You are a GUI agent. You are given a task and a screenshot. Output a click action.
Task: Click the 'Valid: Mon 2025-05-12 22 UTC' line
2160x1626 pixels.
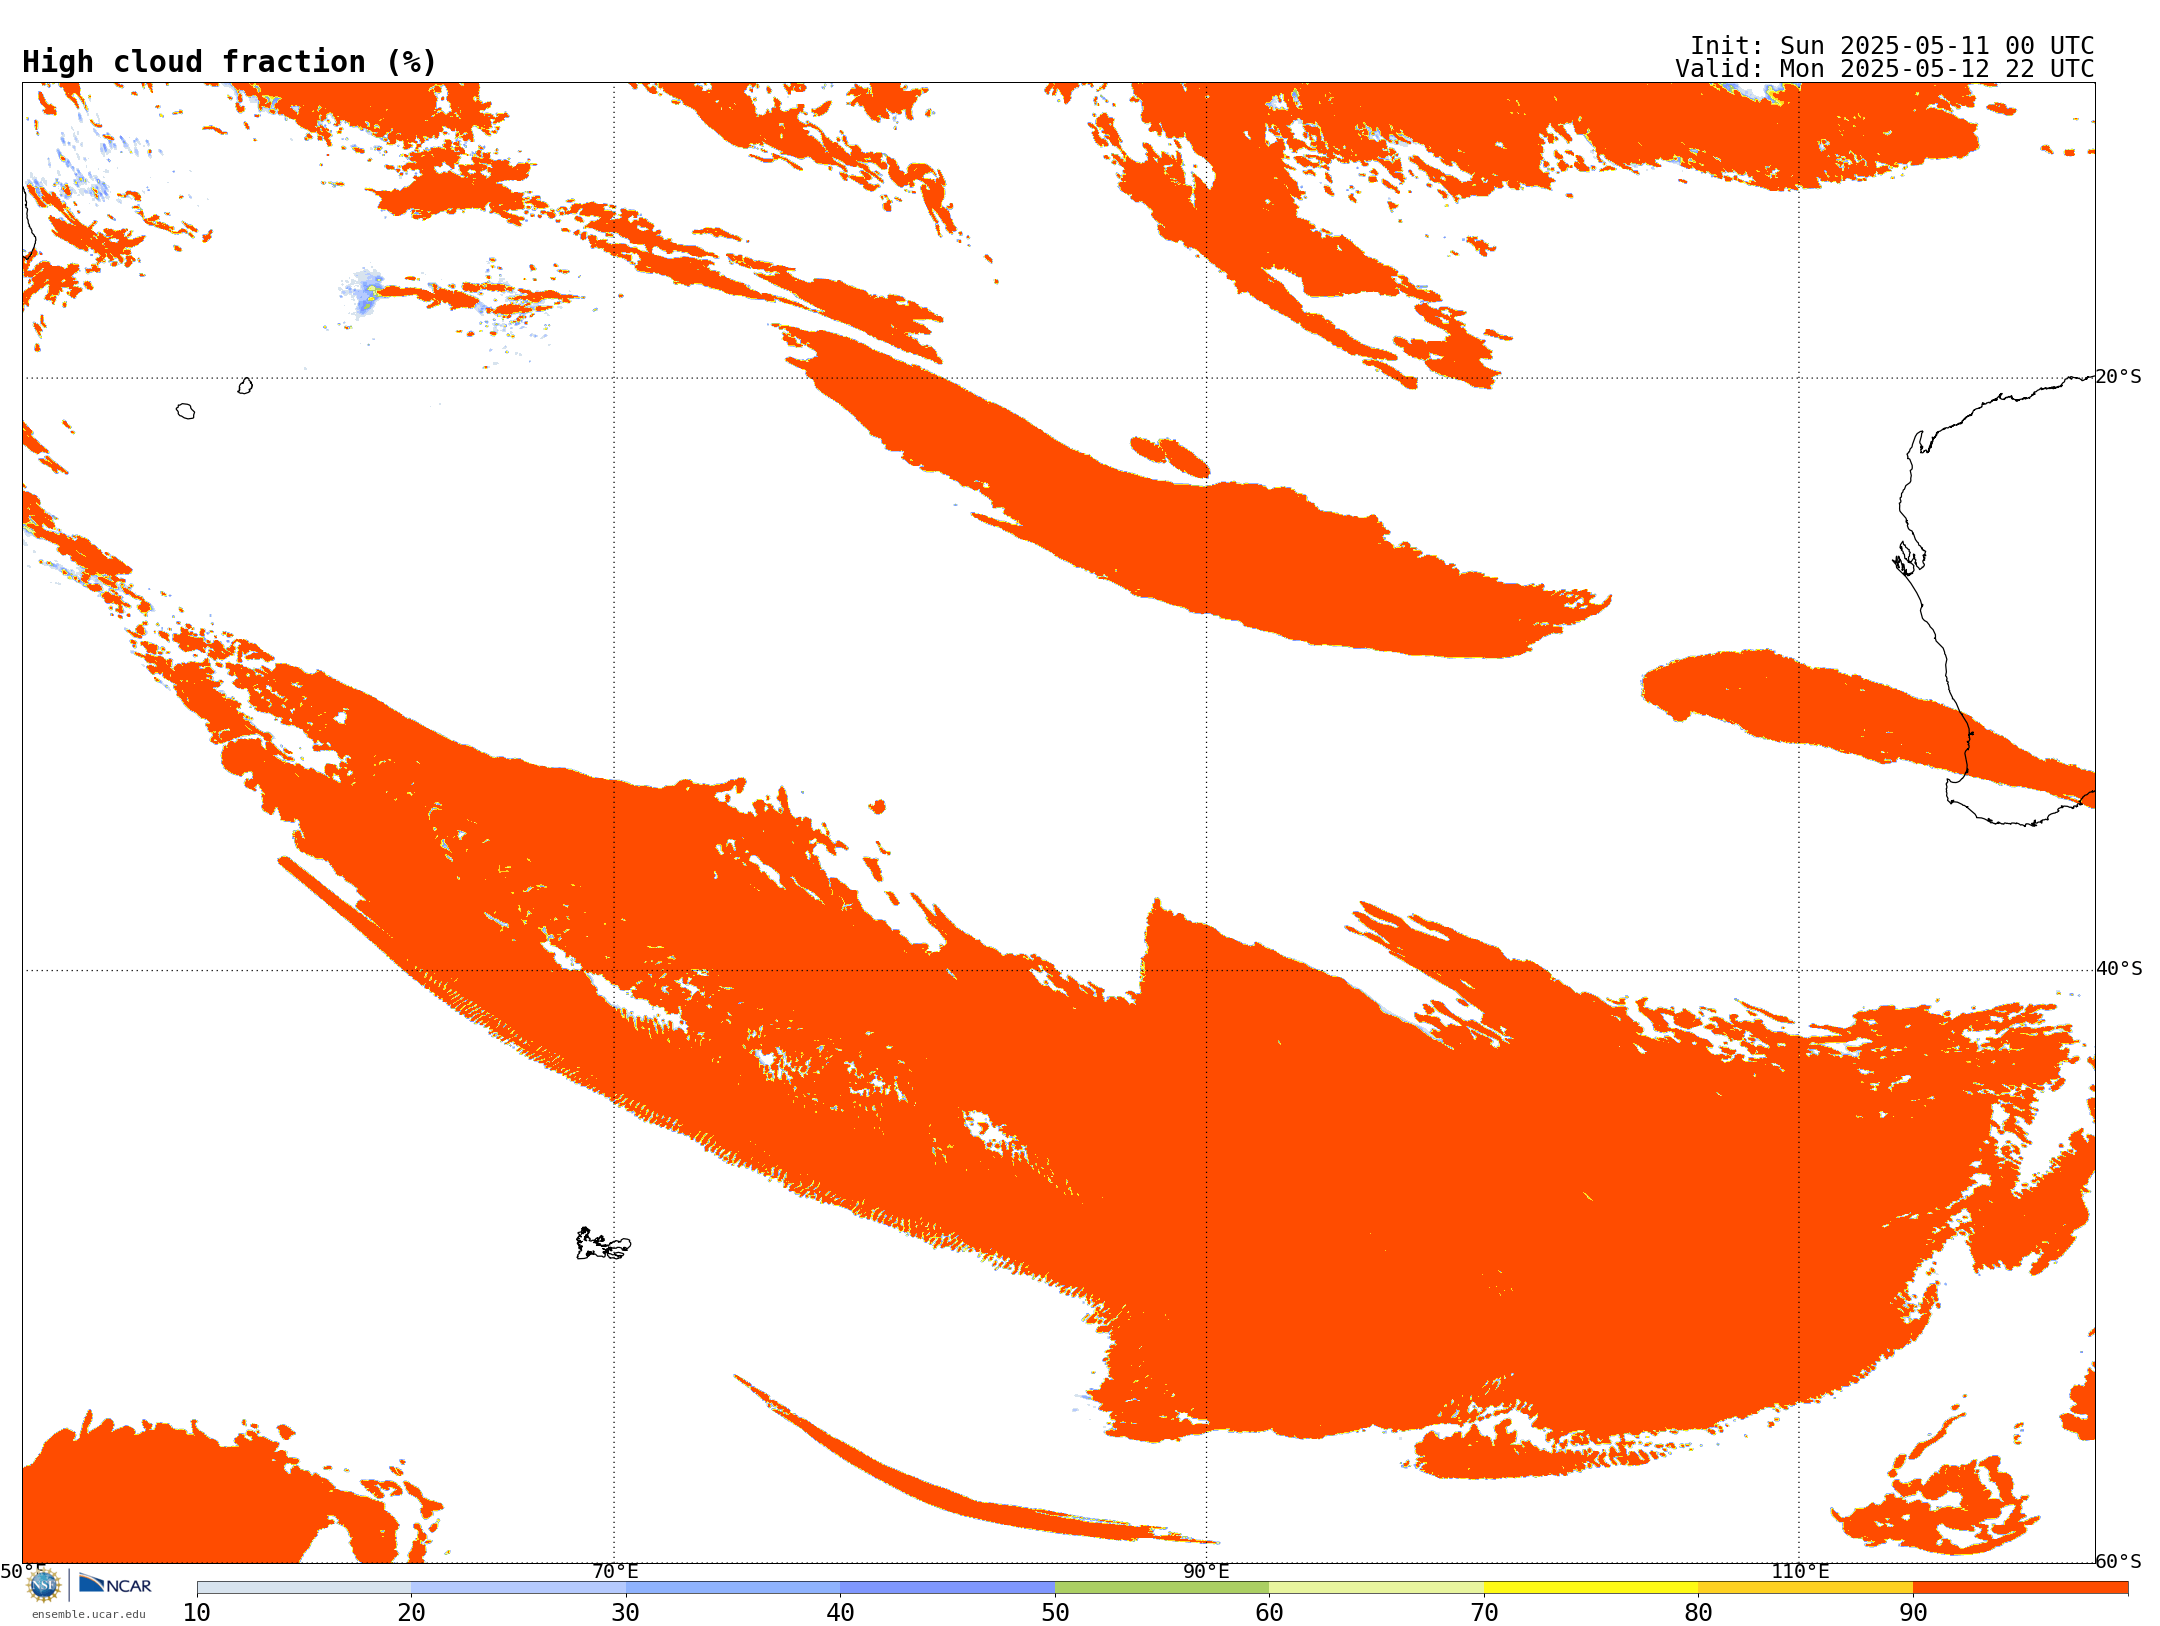coord(1885,69)
